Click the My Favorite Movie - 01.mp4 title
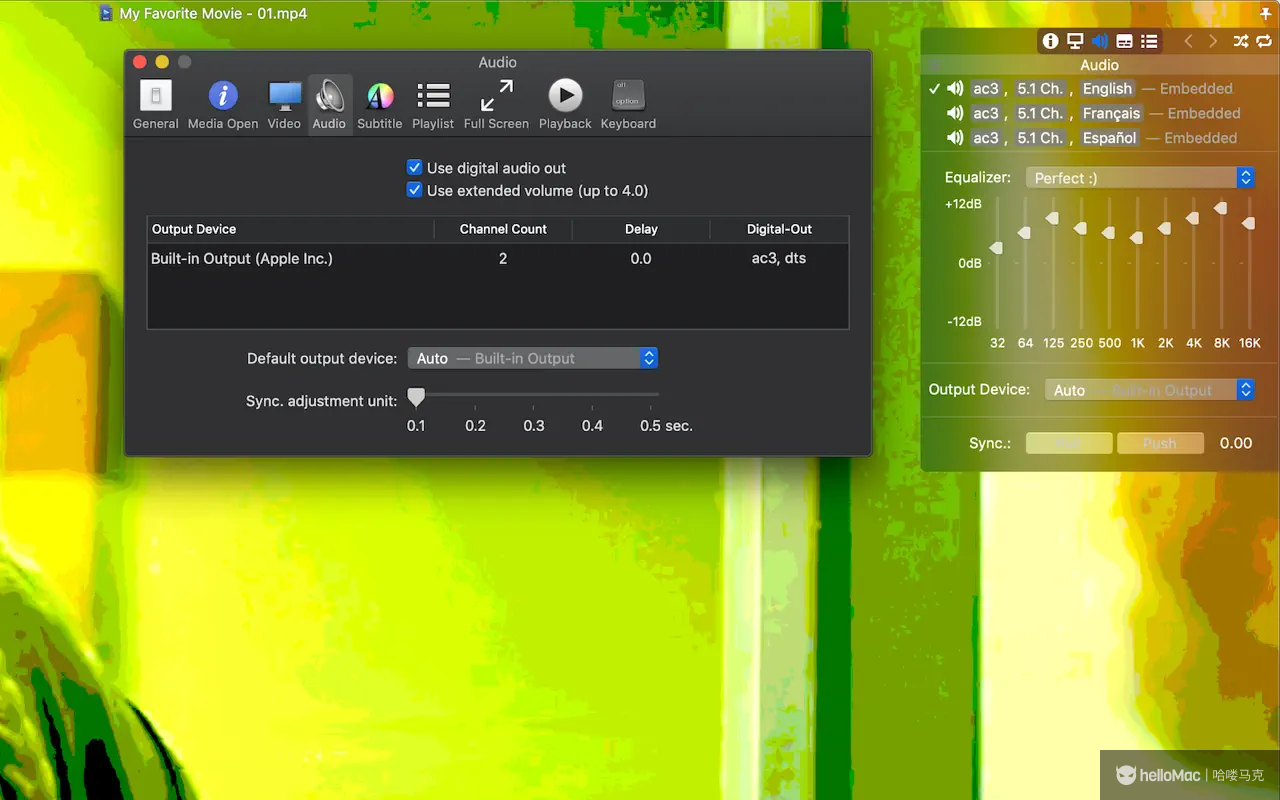Screen dimensions: 1280x800 click(x=213, y=14)
